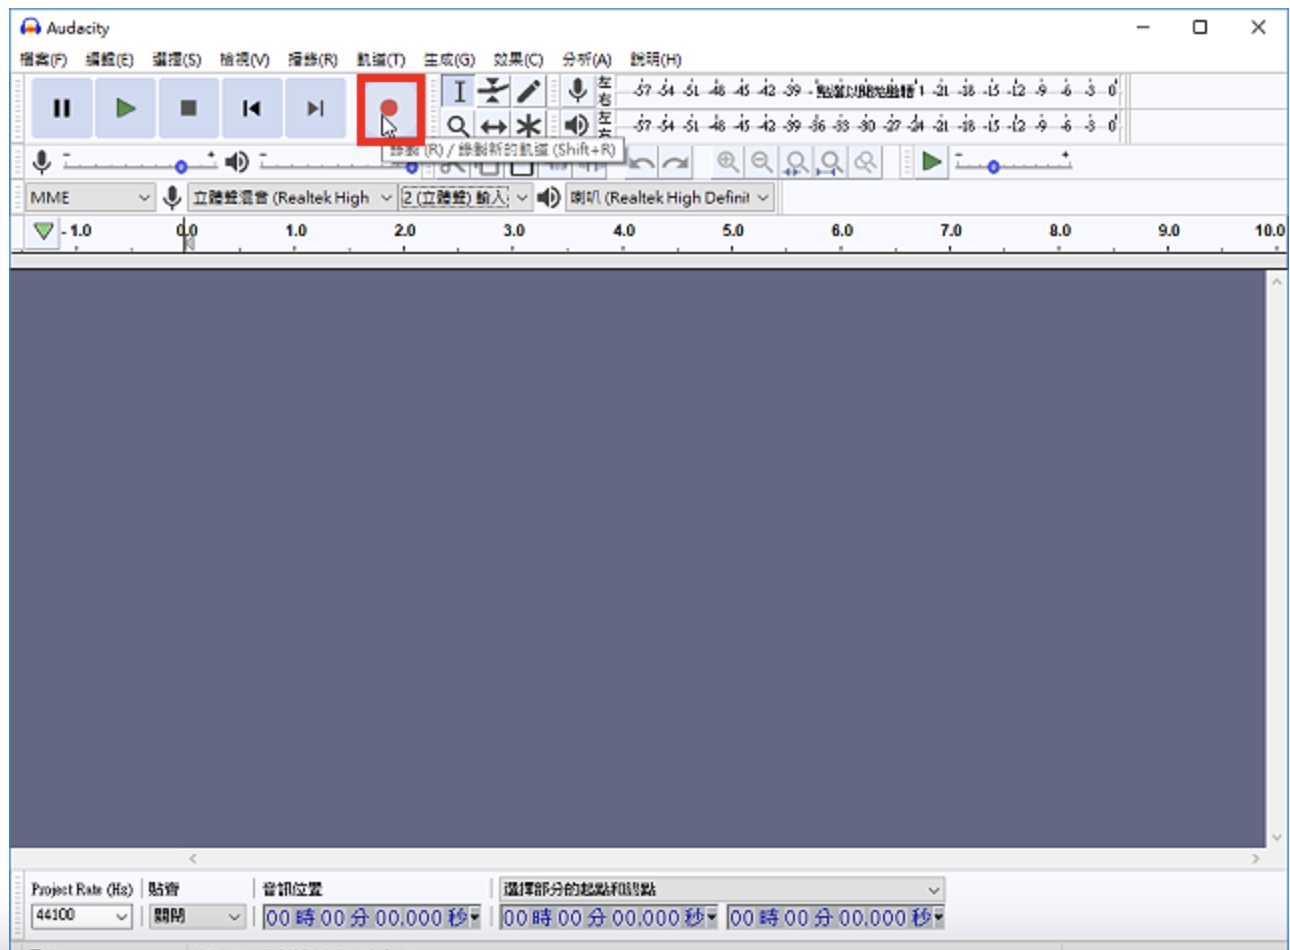This screenshot has width=1290, height=950.
Task: Select the Time Shift arrows tool
Action: tap(493, 126)
